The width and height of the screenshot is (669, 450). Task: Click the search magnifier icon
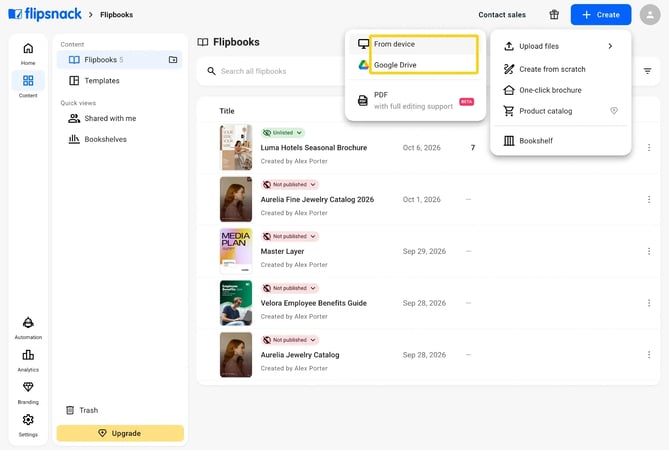[211, 71]
